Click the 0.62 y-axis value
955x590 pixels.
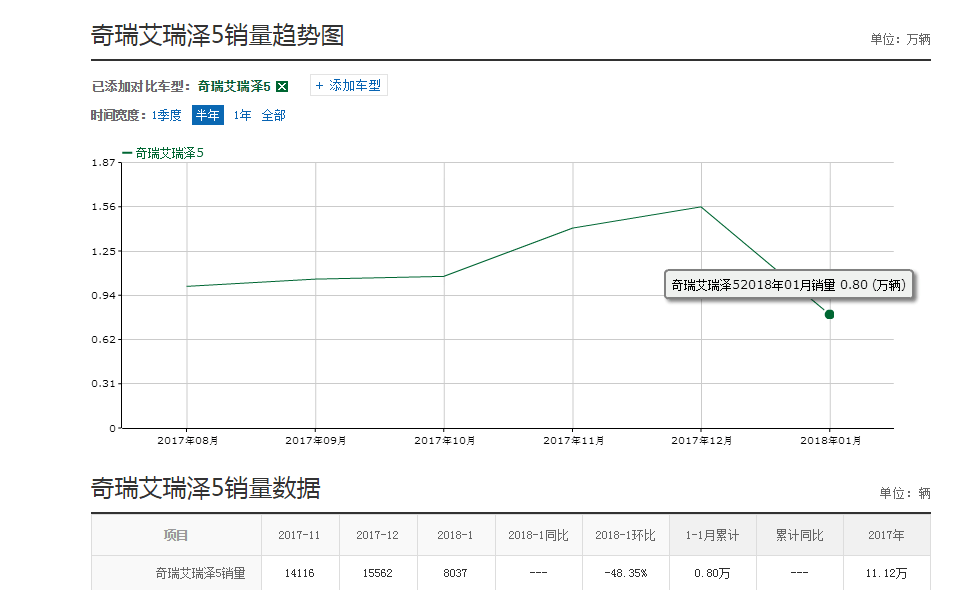click(103, 339)
